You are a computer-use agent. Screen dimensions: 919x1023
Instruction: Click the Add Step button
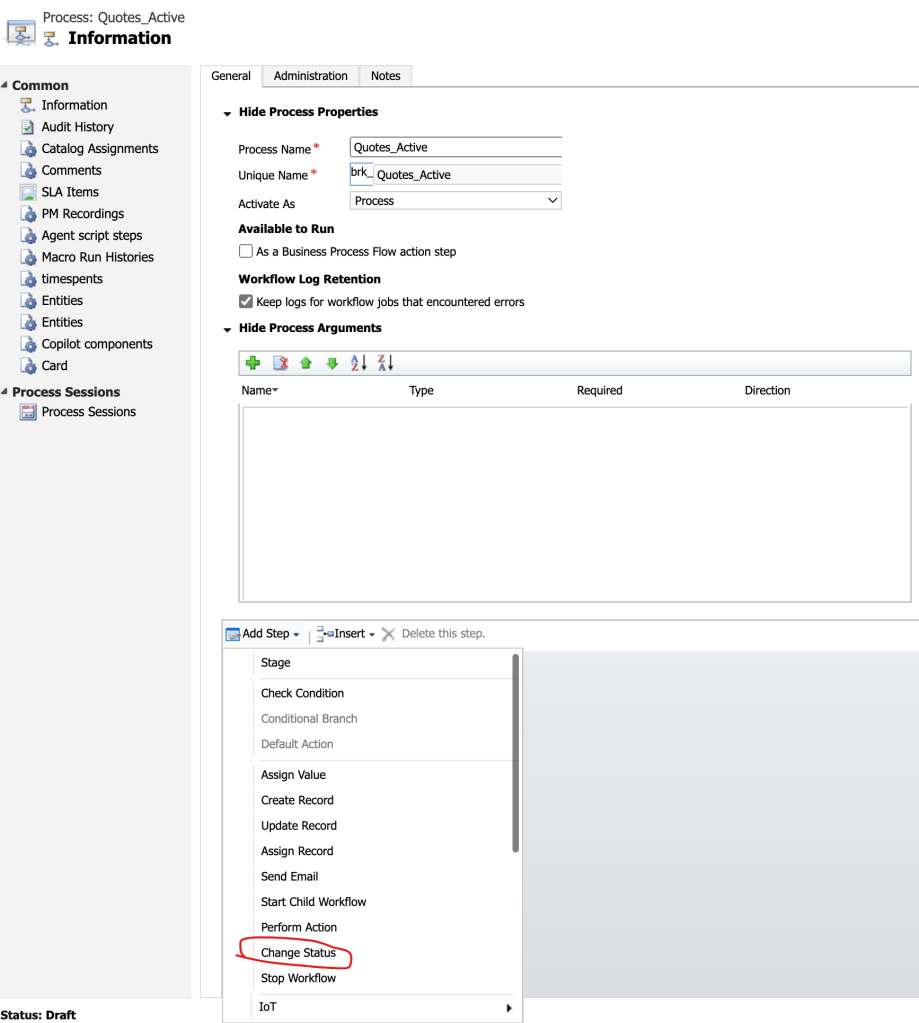pyautogui.click(x=263, y=634)
